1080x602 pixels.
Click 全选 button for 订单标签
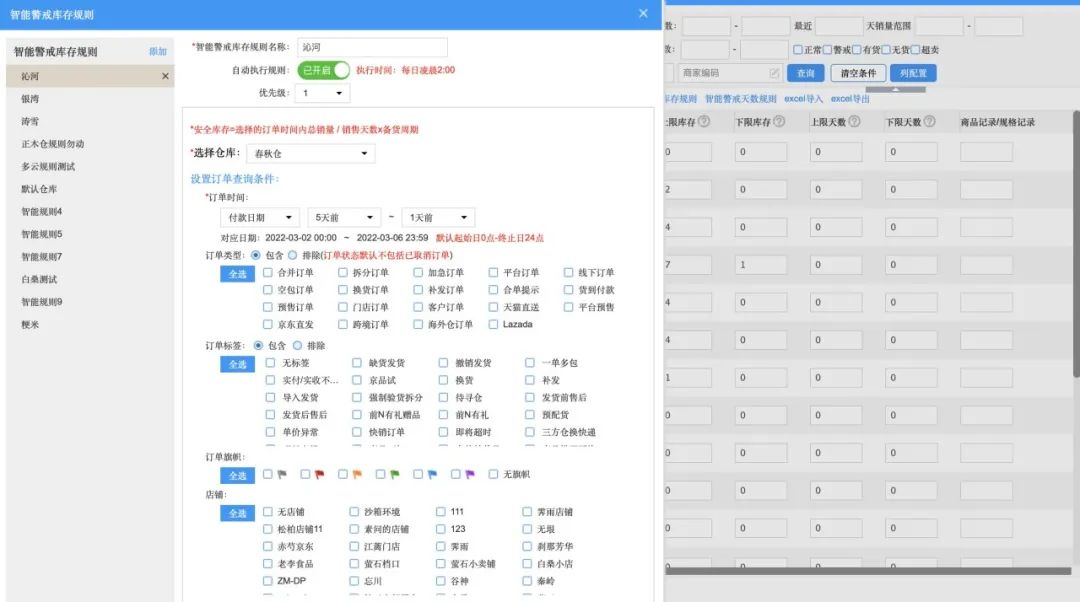coord(238,364)
